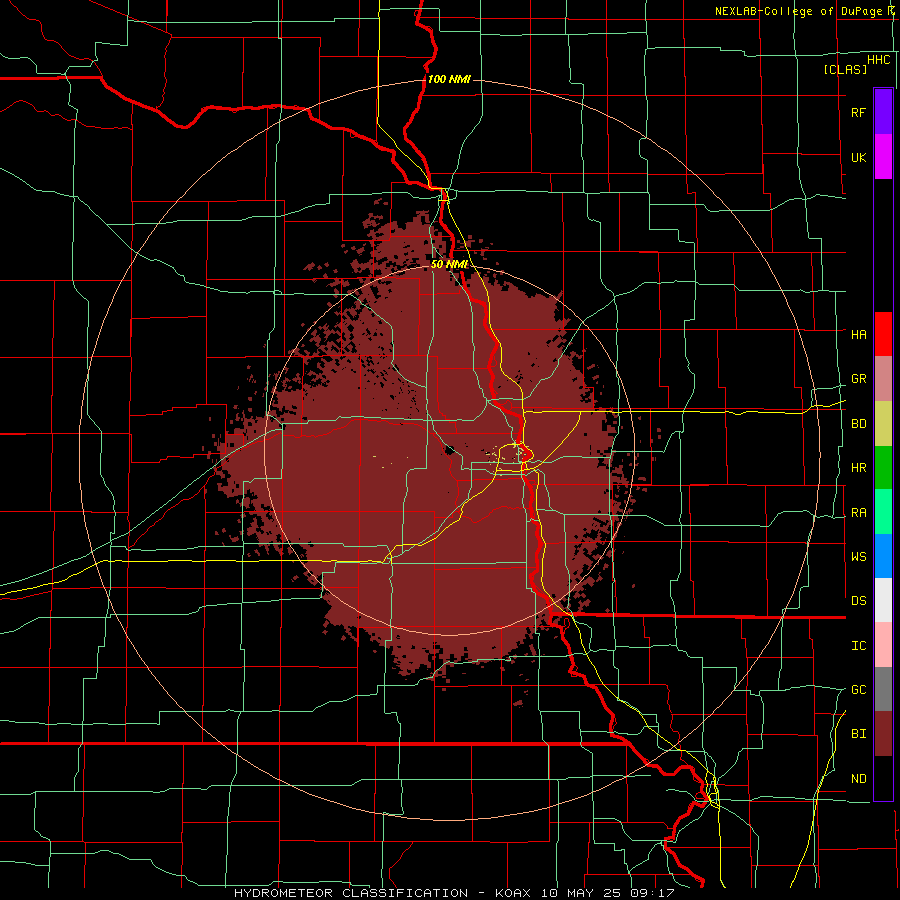Viewport: 900px width, 900px height.
Task: Click the [CLAS] label
Action: tap(845, 69)
